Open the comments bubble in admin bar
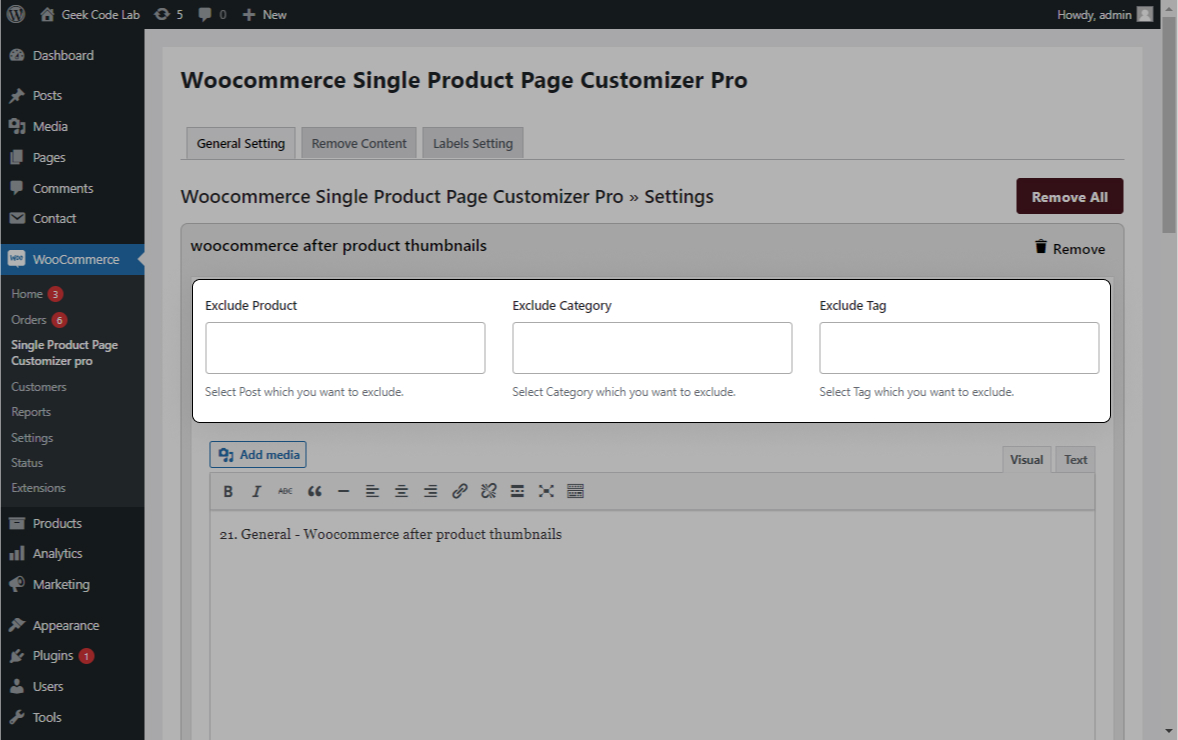The height and width of the screenshot is (740, 1178). pos(212,14)
